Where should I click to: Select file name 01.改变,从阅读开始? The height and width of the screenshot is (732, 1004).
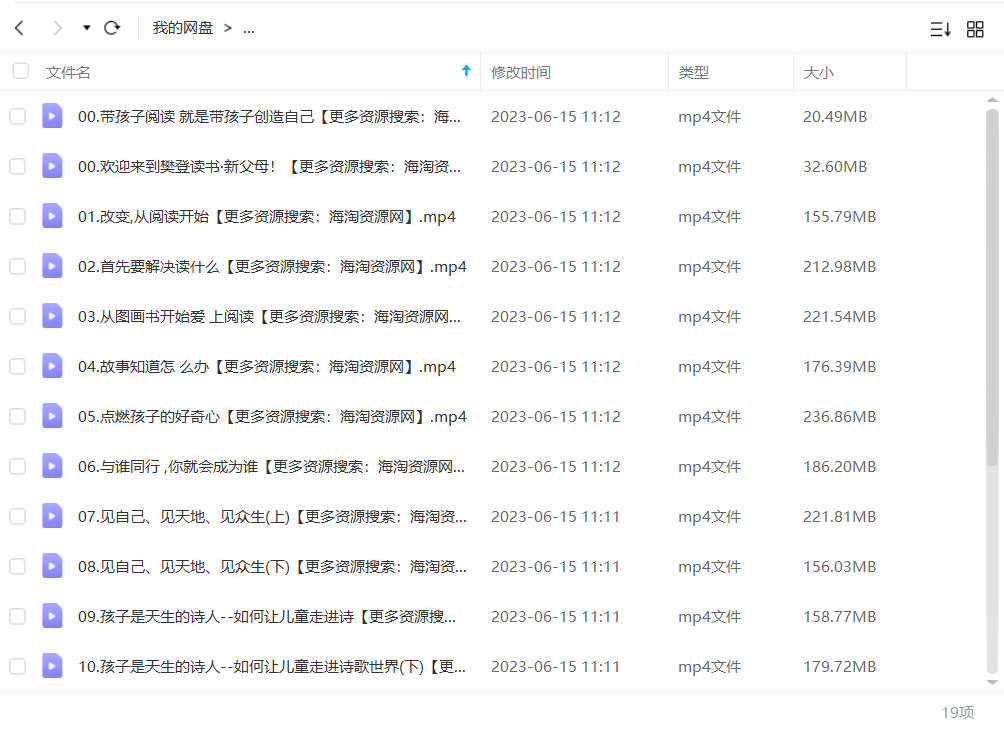coord(266,216)
